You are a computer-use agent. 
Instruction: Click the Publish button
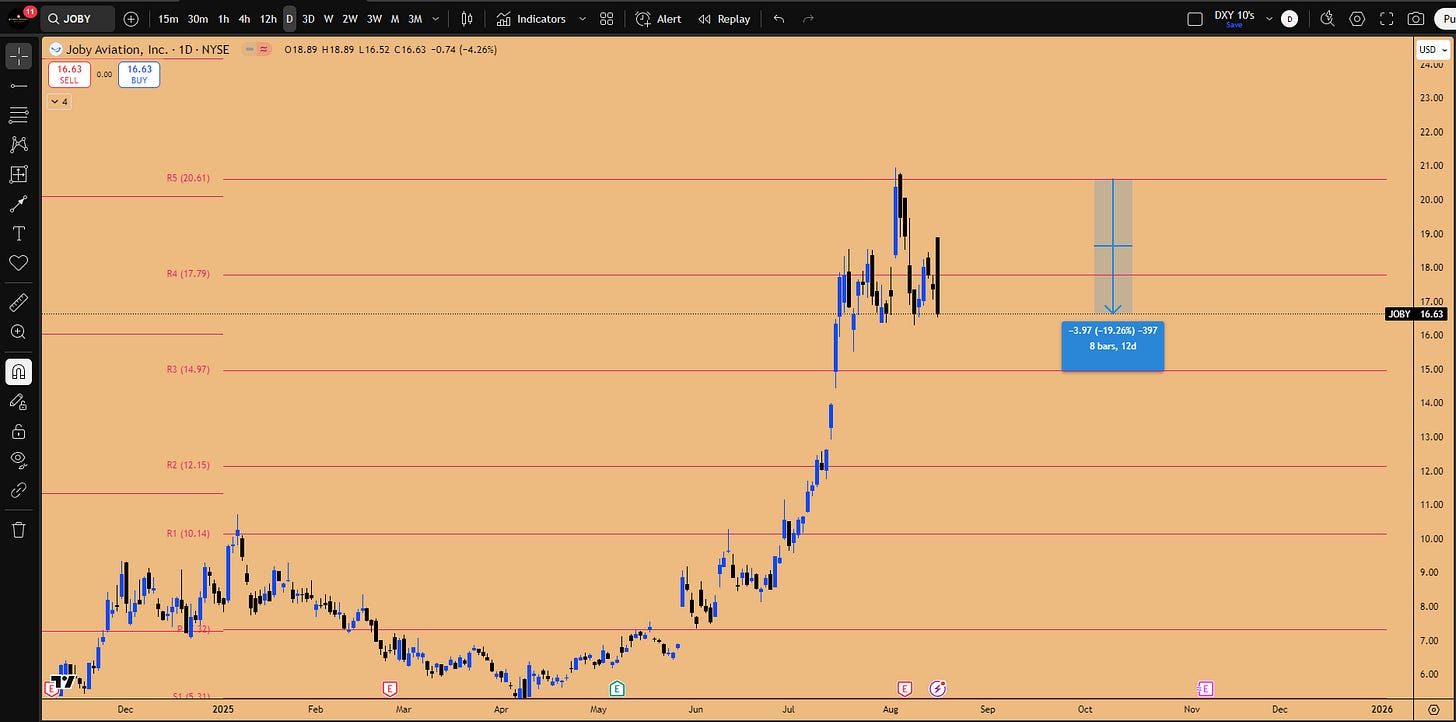click(1444, 19)
